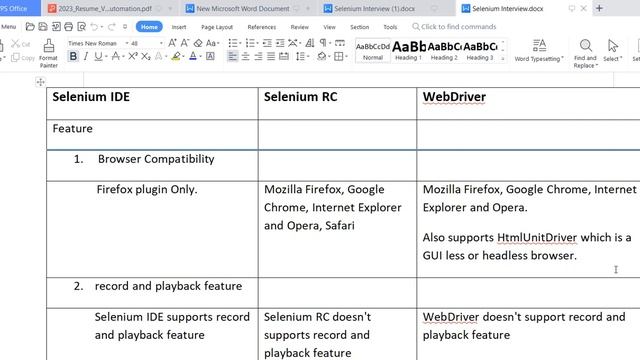640x360 pixels.
Task: Align paragraph text to the right
Action: tap(258, 56)
